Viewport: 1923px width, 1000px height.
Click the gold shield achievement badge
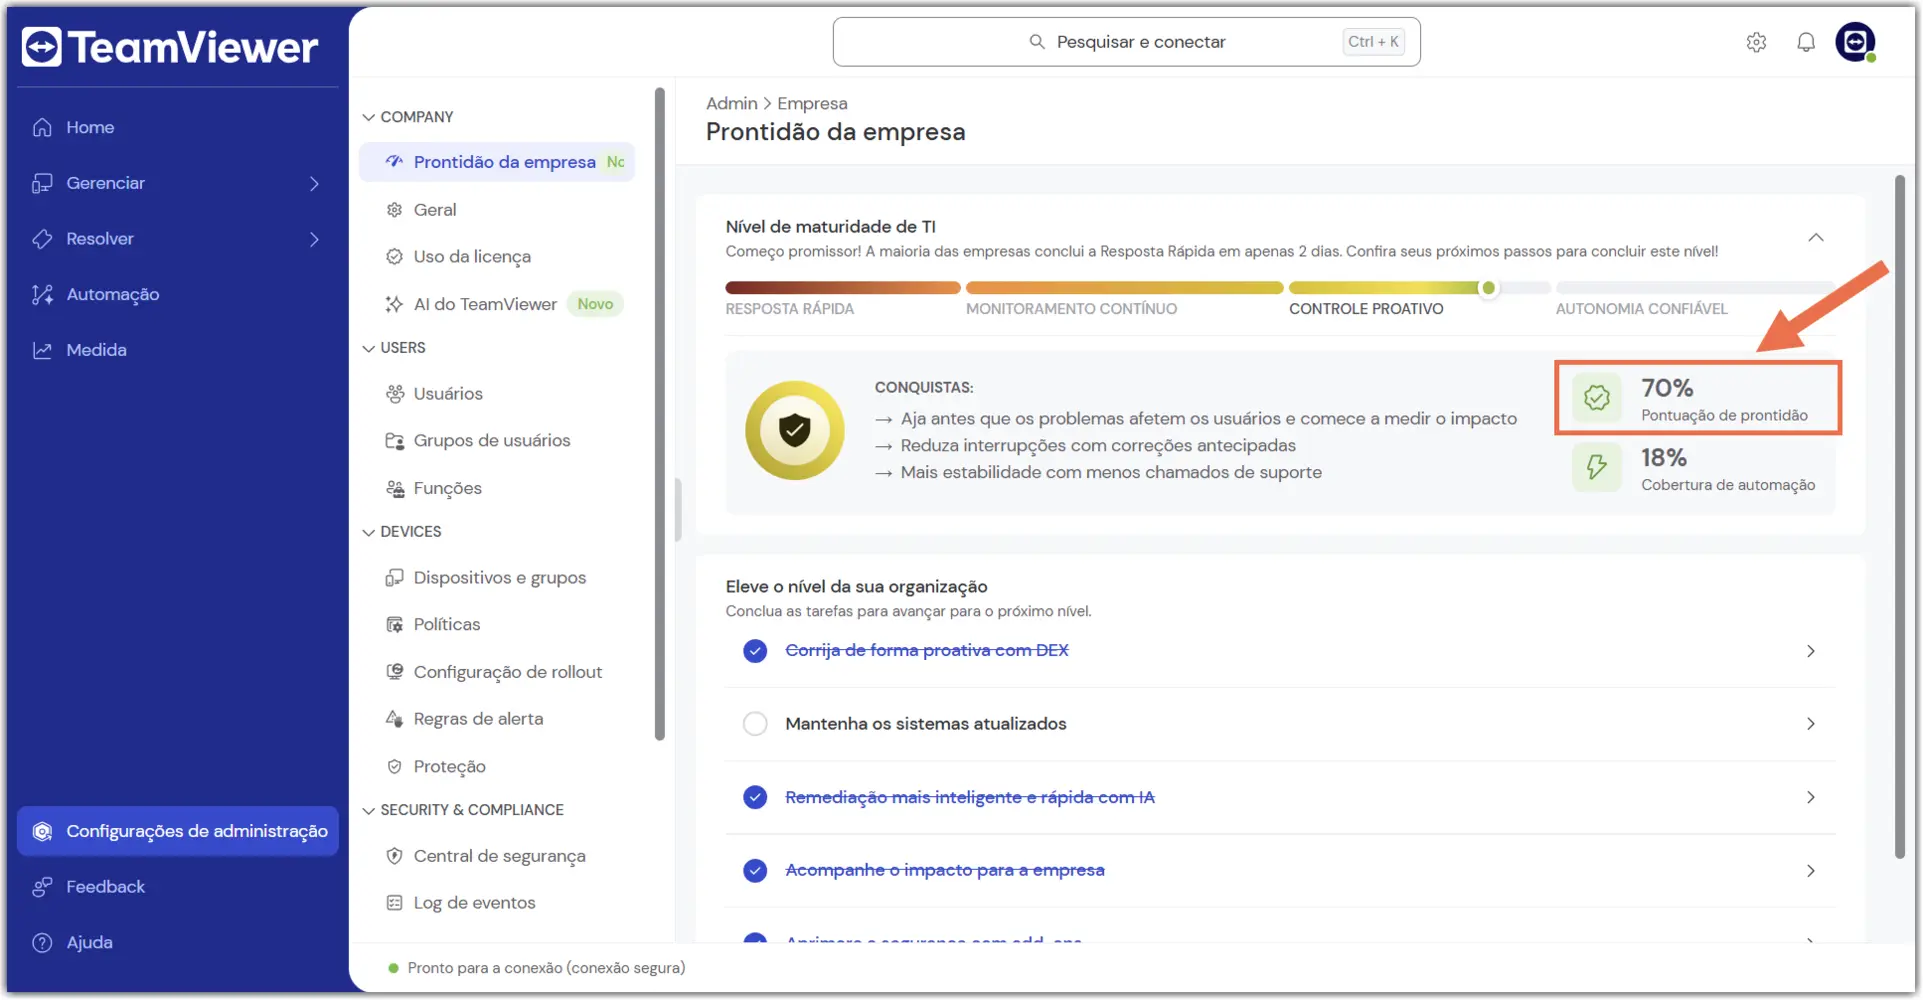(x=794, y=430)
